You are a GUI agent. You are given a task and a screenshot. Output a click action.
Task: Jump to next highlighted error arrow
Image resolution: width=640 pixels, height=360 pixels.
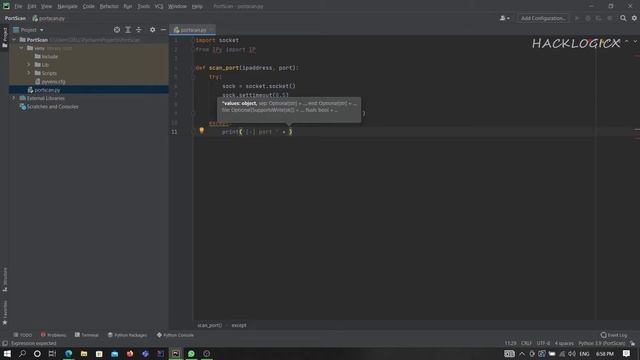pos(635,42)
